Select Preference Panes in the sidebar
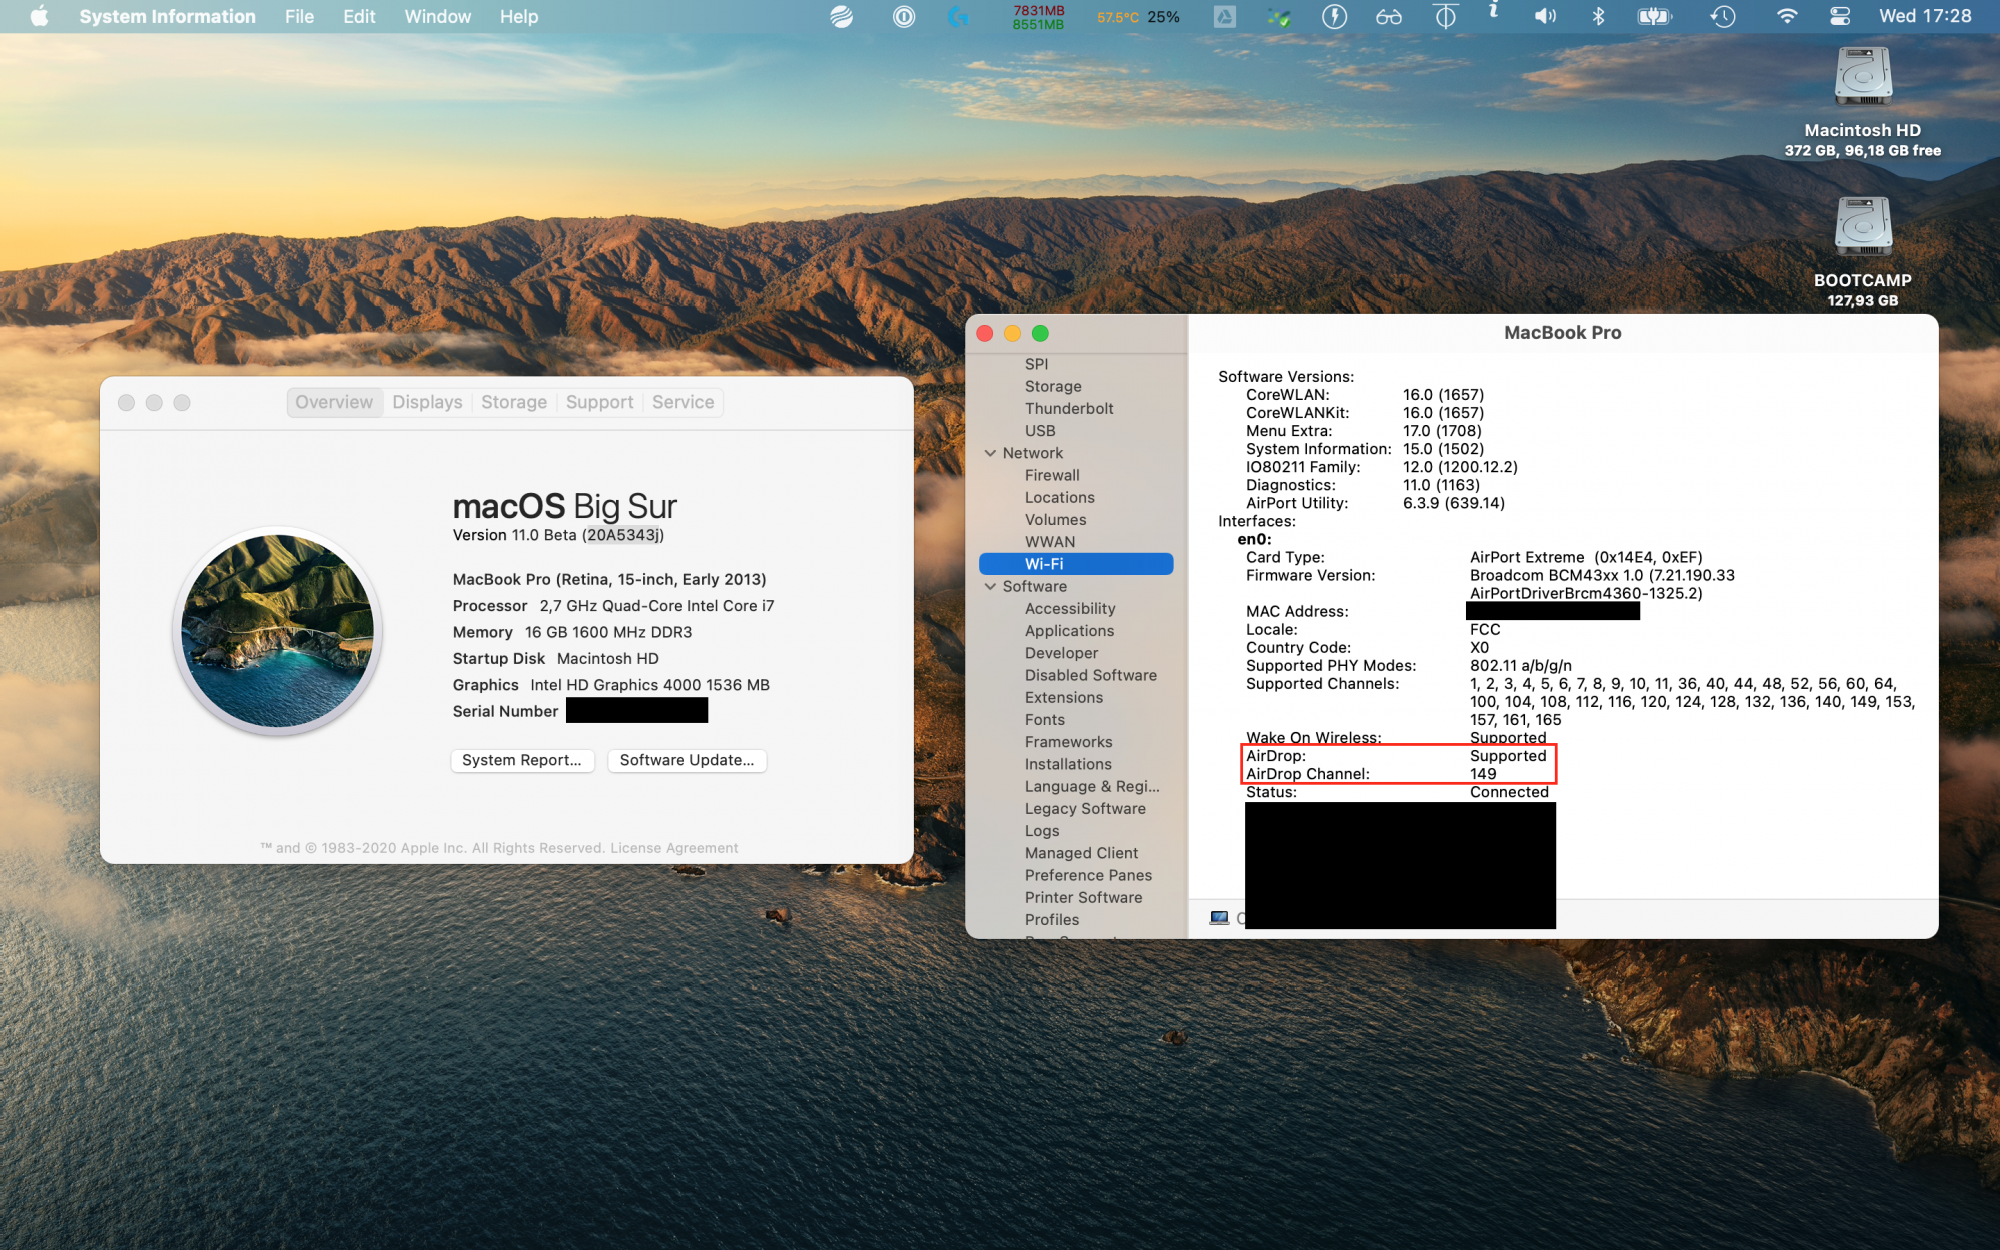This screenshot has width=2000, height=1250. point(1088,875)
